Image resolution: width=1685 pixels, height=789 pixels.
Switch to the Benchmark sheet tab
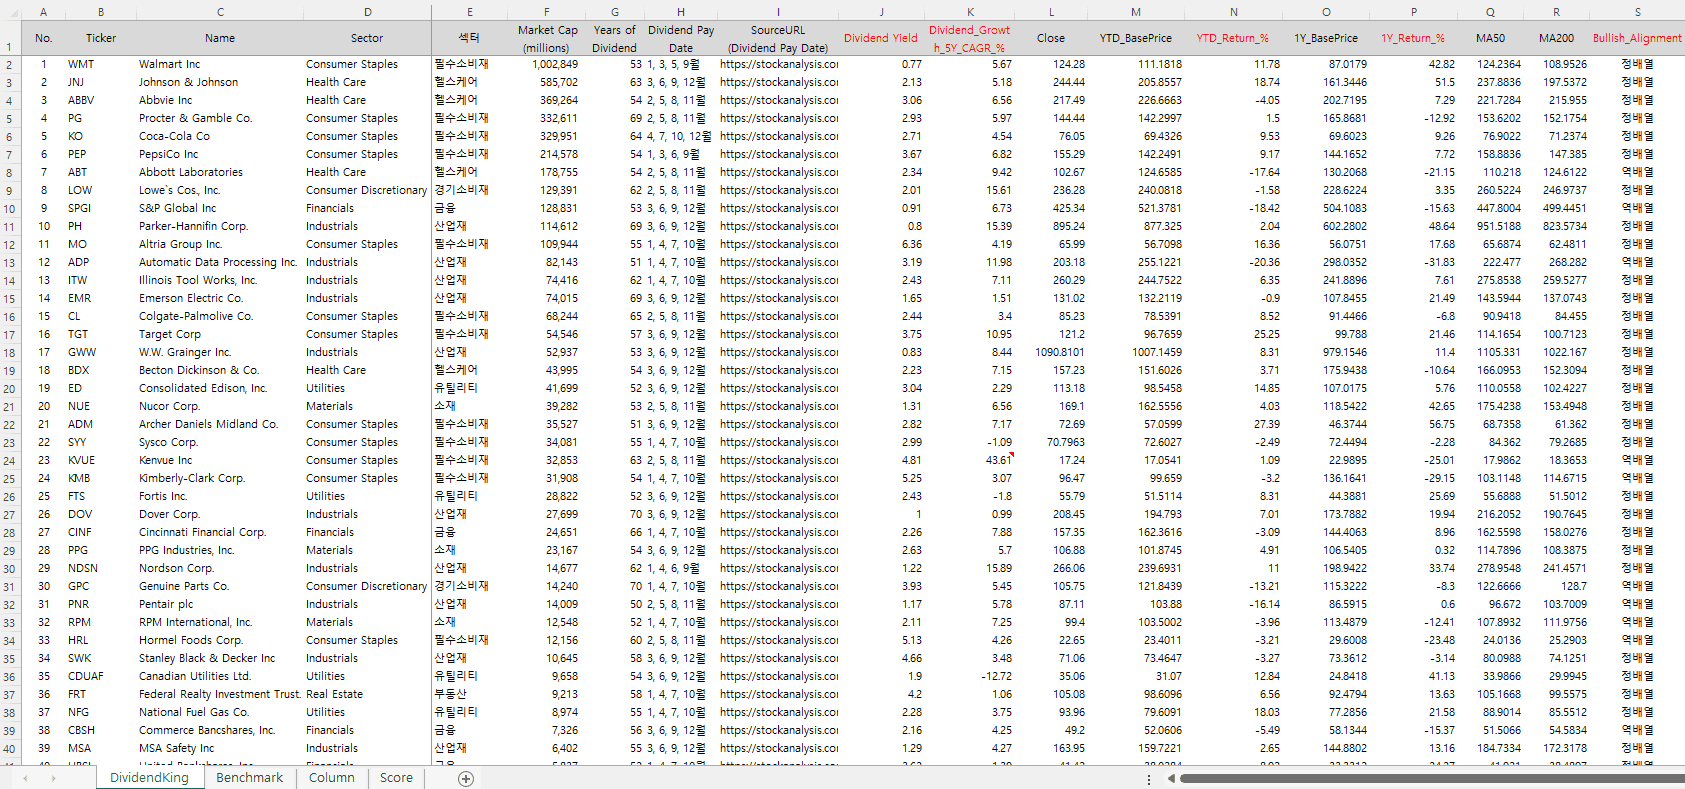point(249,778)
